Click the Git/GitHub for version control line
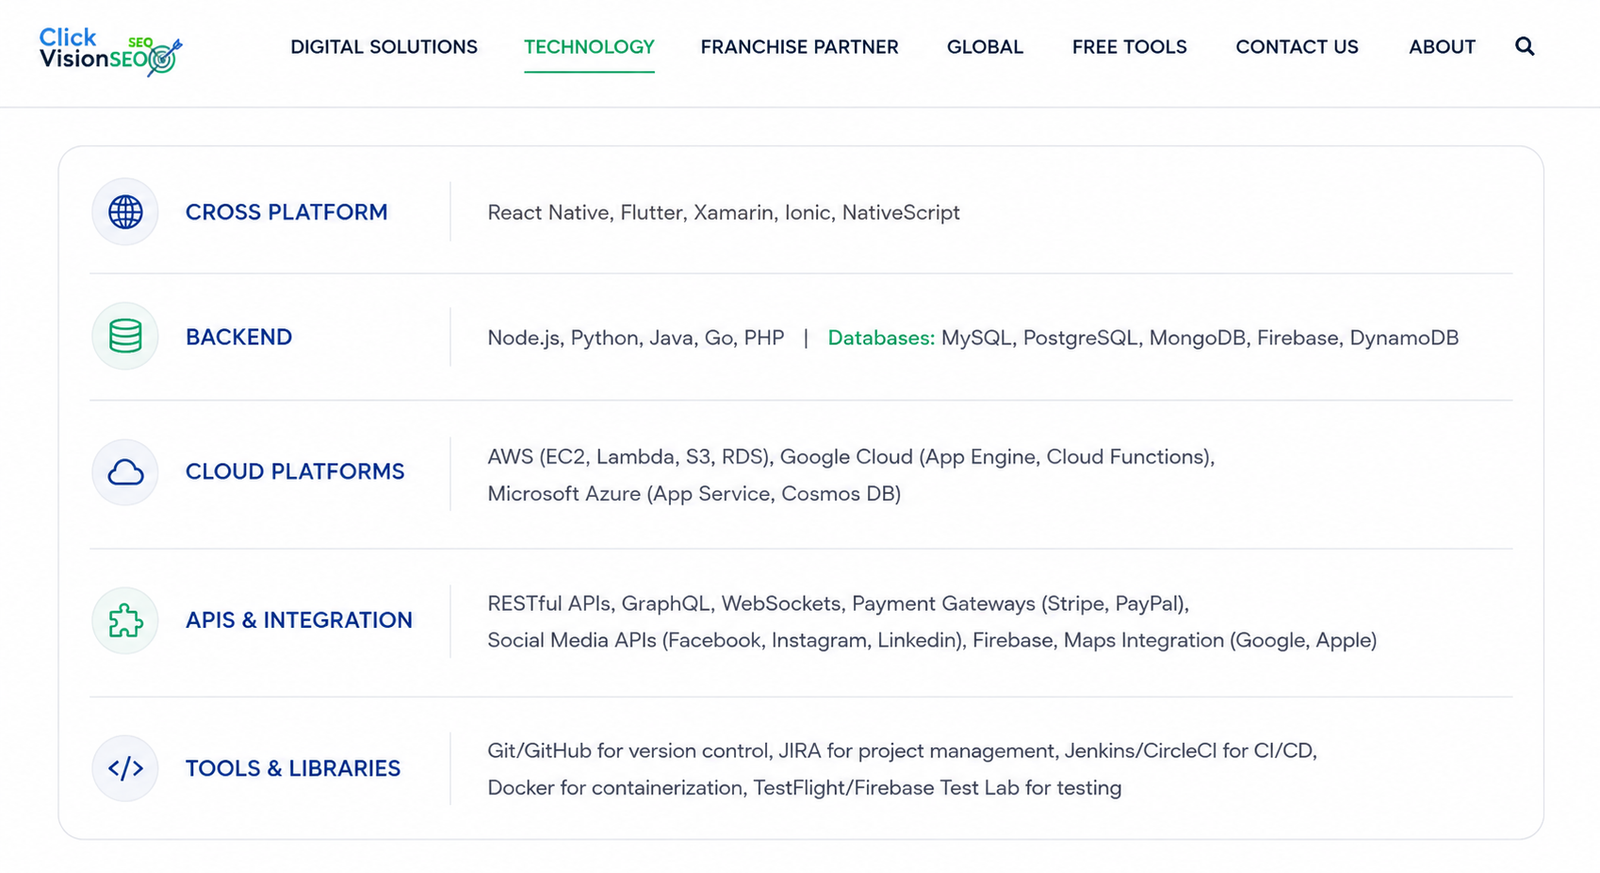 [902, 751]
